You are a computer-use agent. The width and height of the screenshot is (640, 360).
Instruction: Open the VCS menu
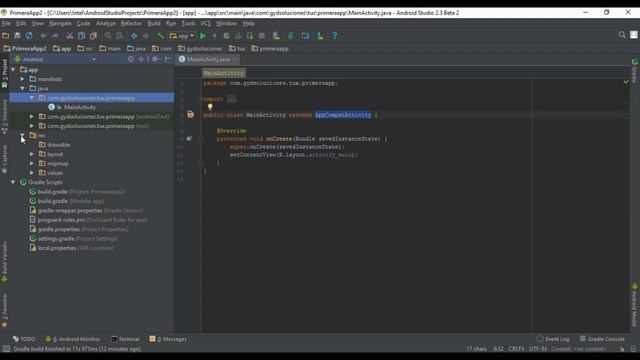click(206, 23)
